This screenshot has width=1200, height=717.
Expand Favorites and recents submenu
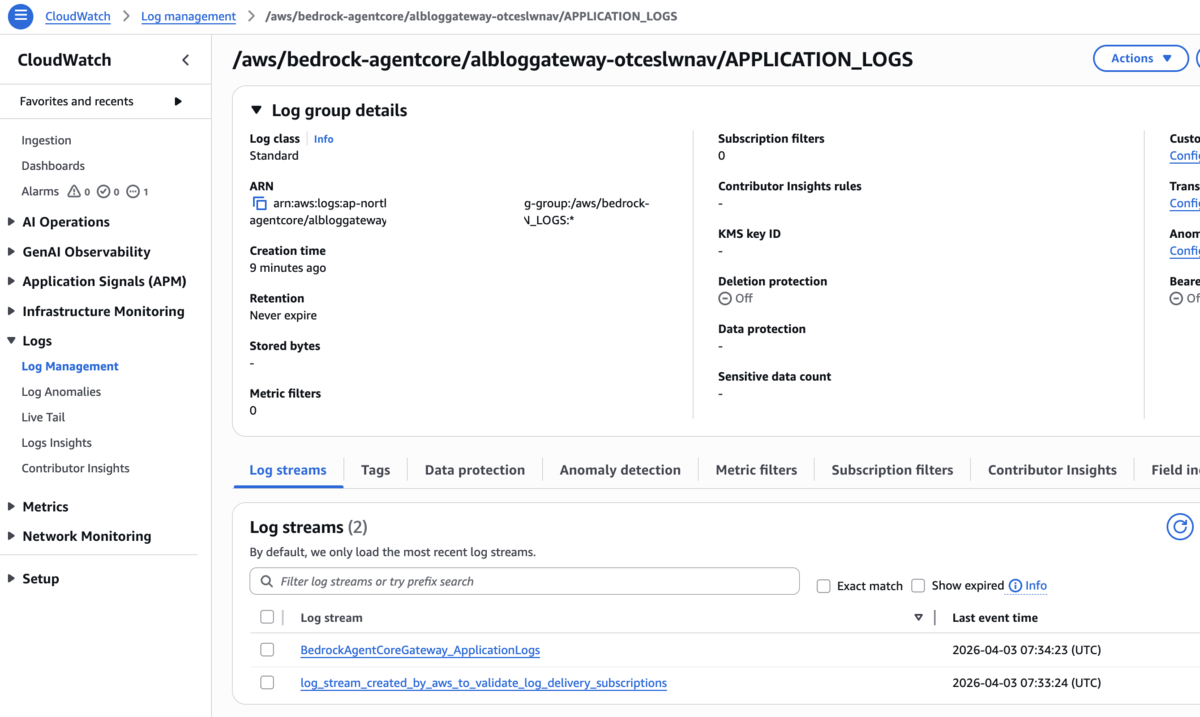click(178, 101)
